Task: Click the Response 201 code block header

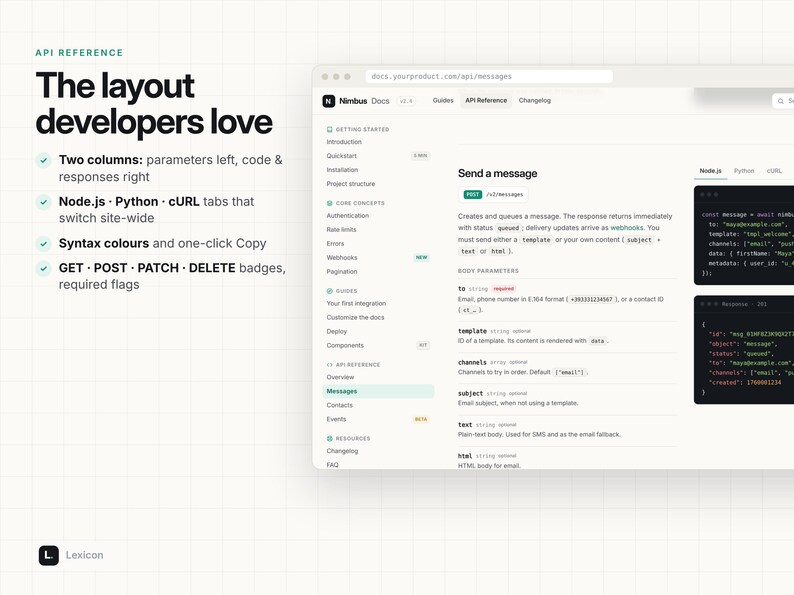Action: pyautogui.click(x=744, y=304)
